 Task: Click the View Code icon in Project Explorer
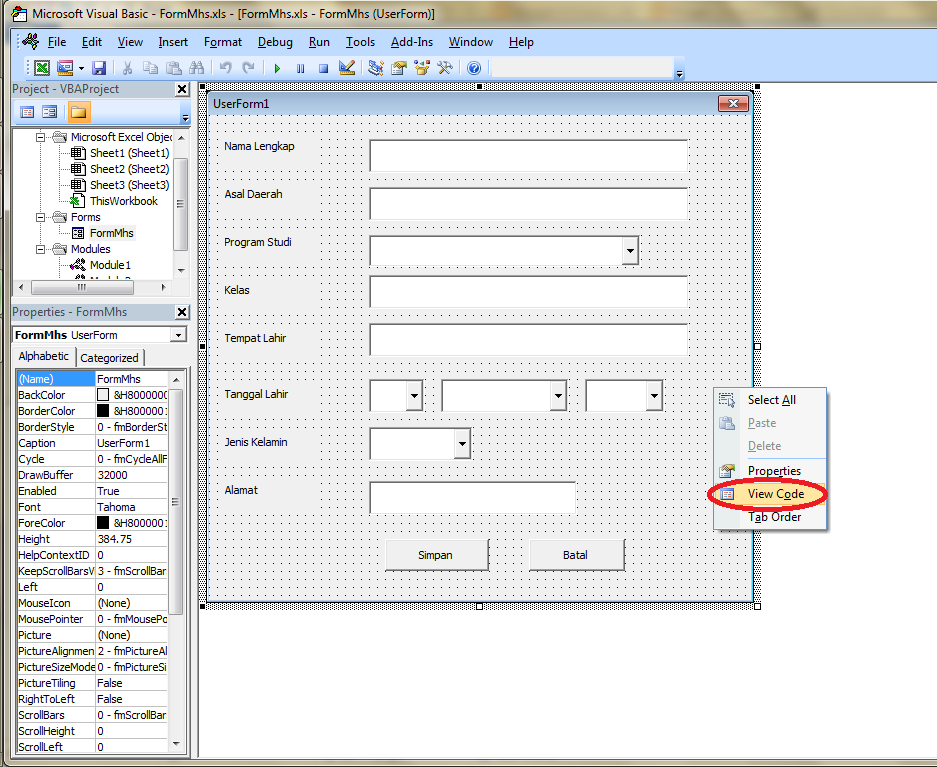[x=27, y=110]
